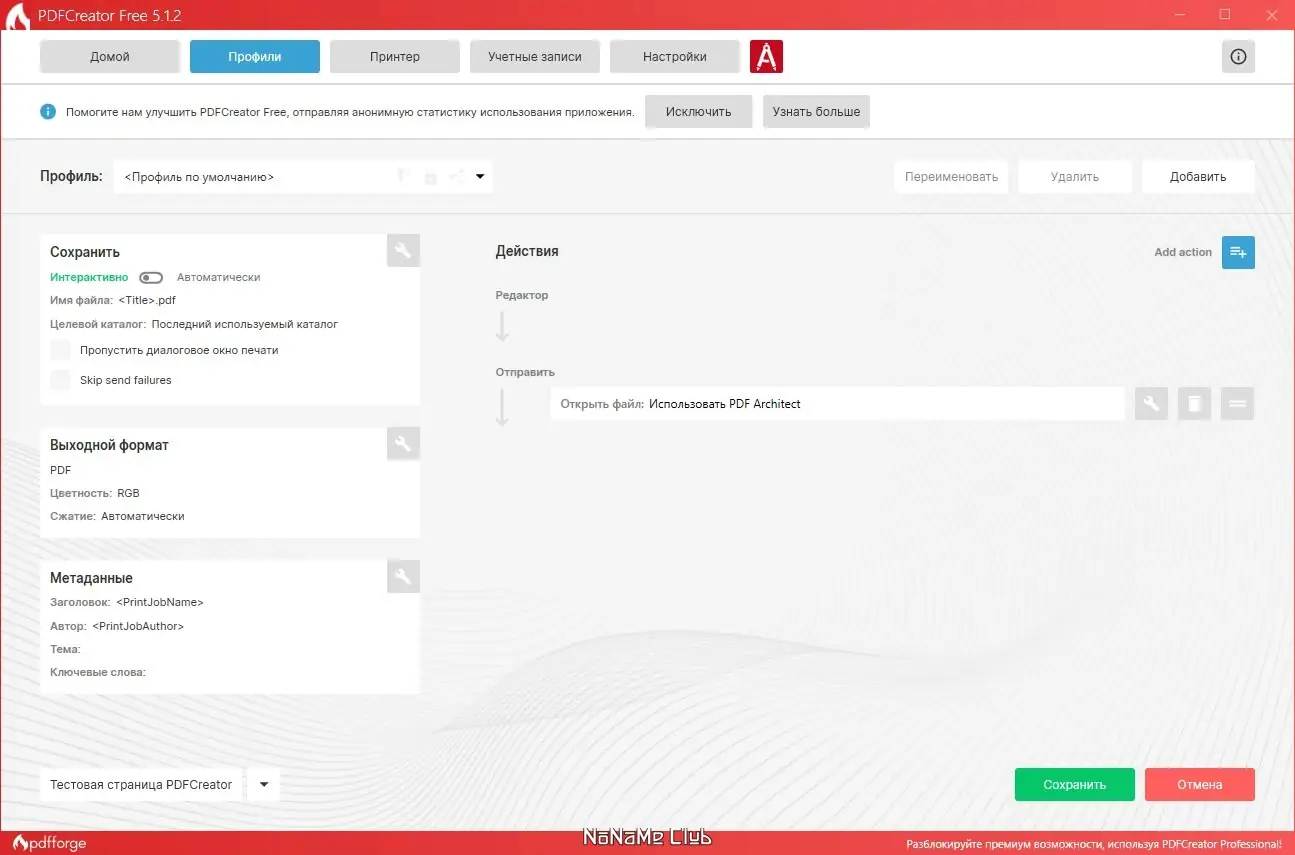Image resolution: width=1295 pixels, height=855 pixels.
Task: Open the Принтер tab
Action: coord(395,57)
